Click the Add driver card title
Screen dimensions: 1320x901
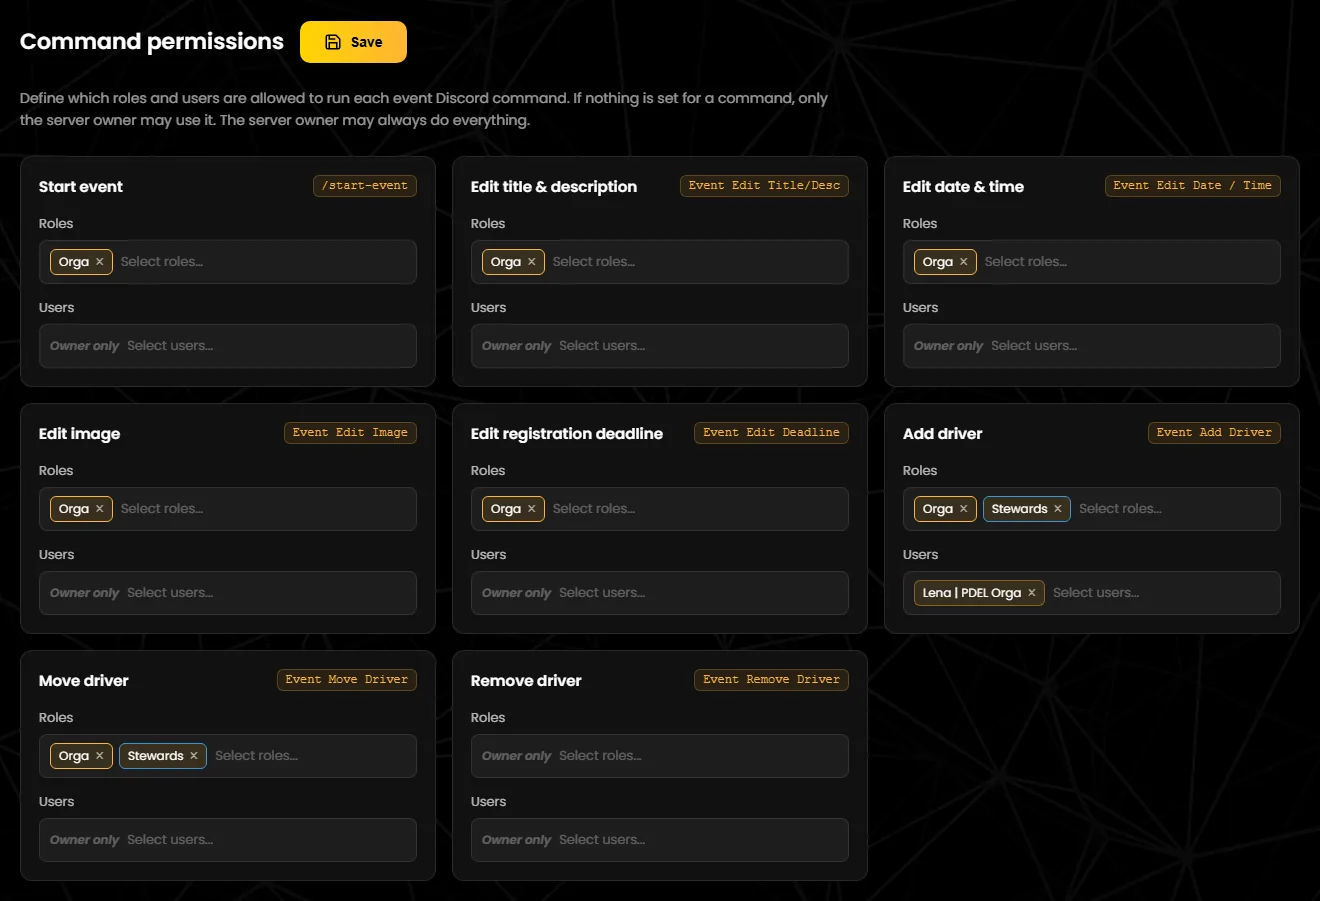pos(943,434)
